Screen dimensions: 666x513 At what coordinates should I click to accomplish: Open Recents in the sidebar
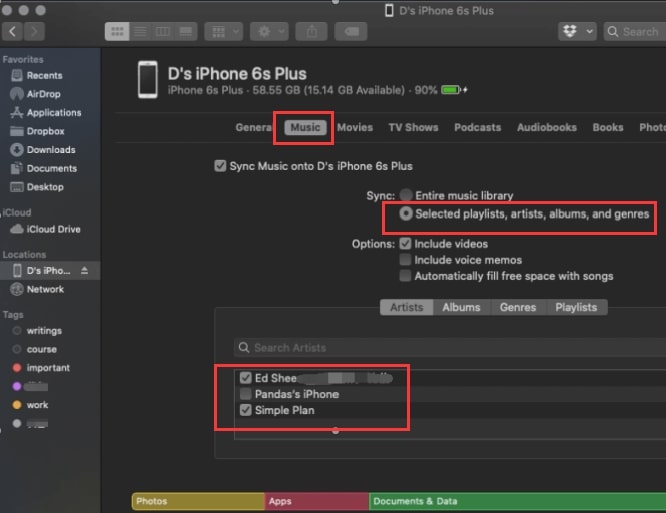pos(44,76)
